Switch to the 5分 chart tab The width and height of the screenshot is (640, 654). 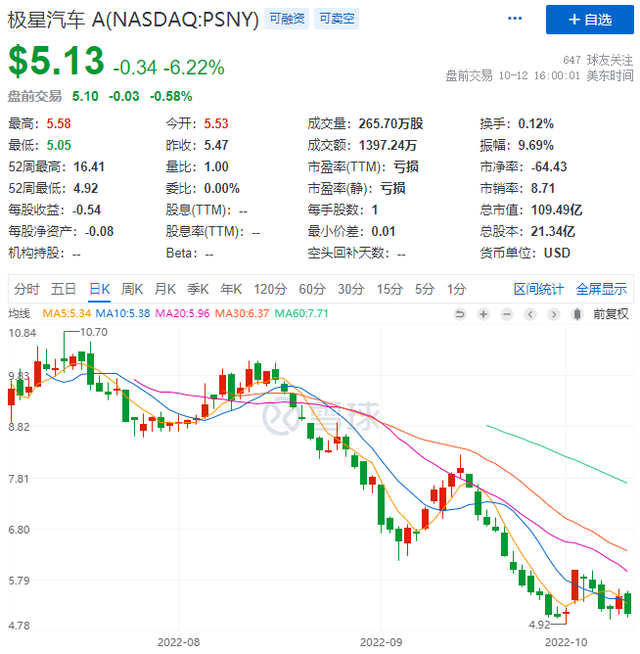[425, 289]
